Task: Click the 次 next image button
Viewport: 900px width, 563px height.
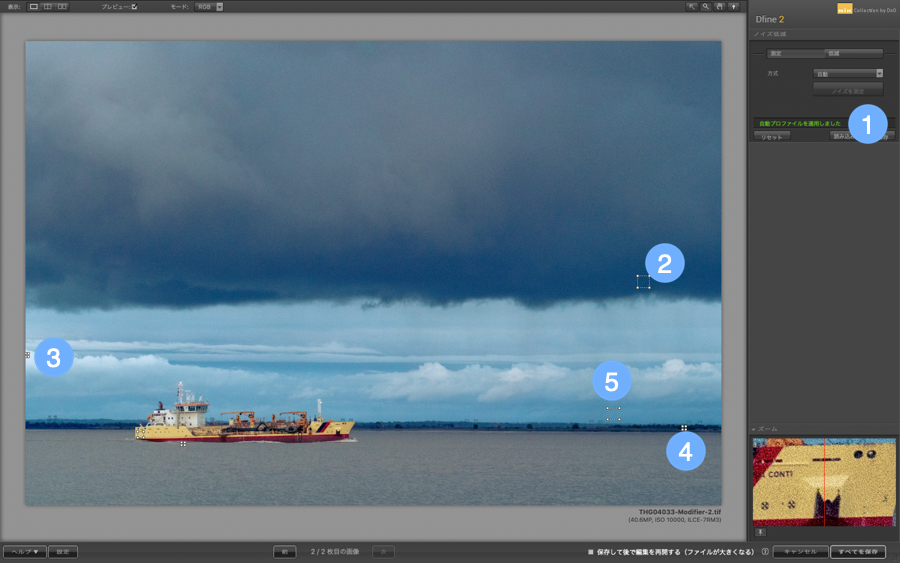Action: [383, 552]
